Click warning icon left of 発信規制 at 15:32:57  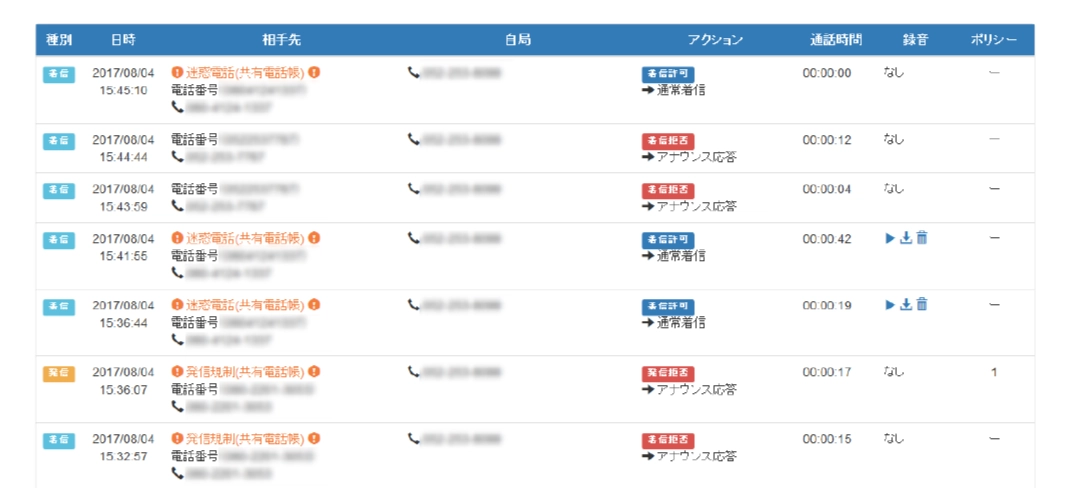point(177,438)
